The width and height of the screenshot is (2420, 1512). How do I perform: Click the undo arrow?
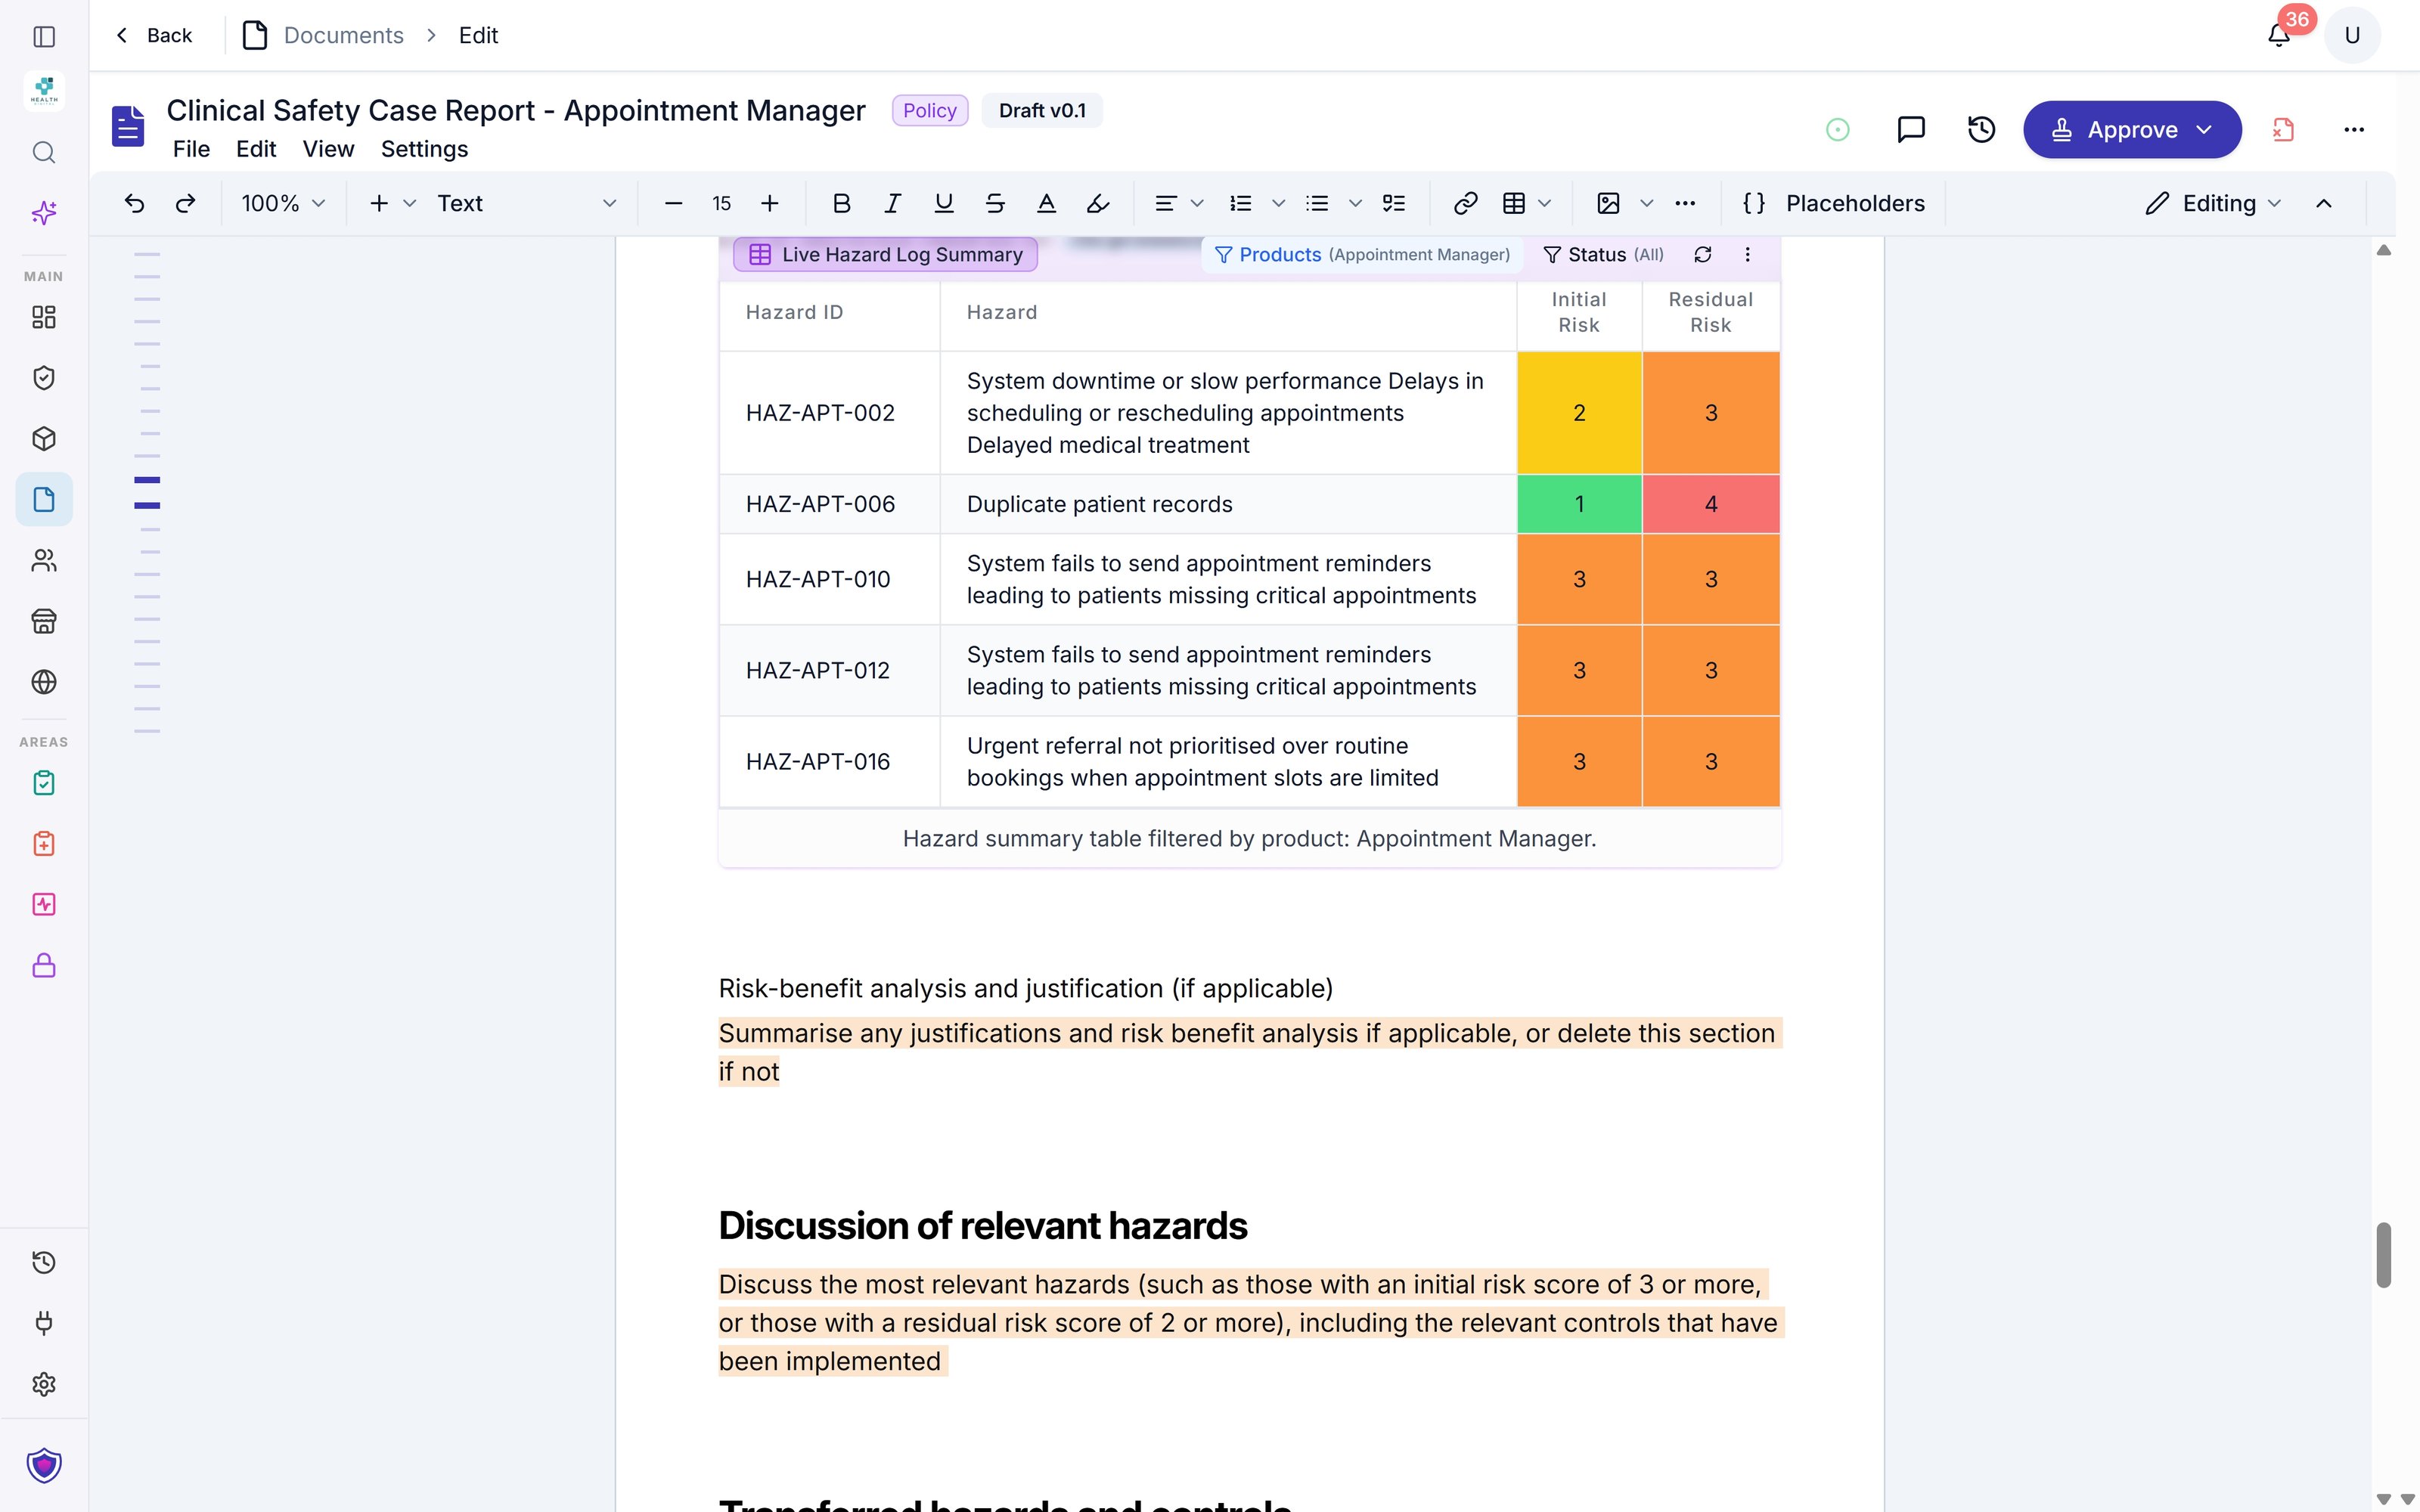point(134,203)
